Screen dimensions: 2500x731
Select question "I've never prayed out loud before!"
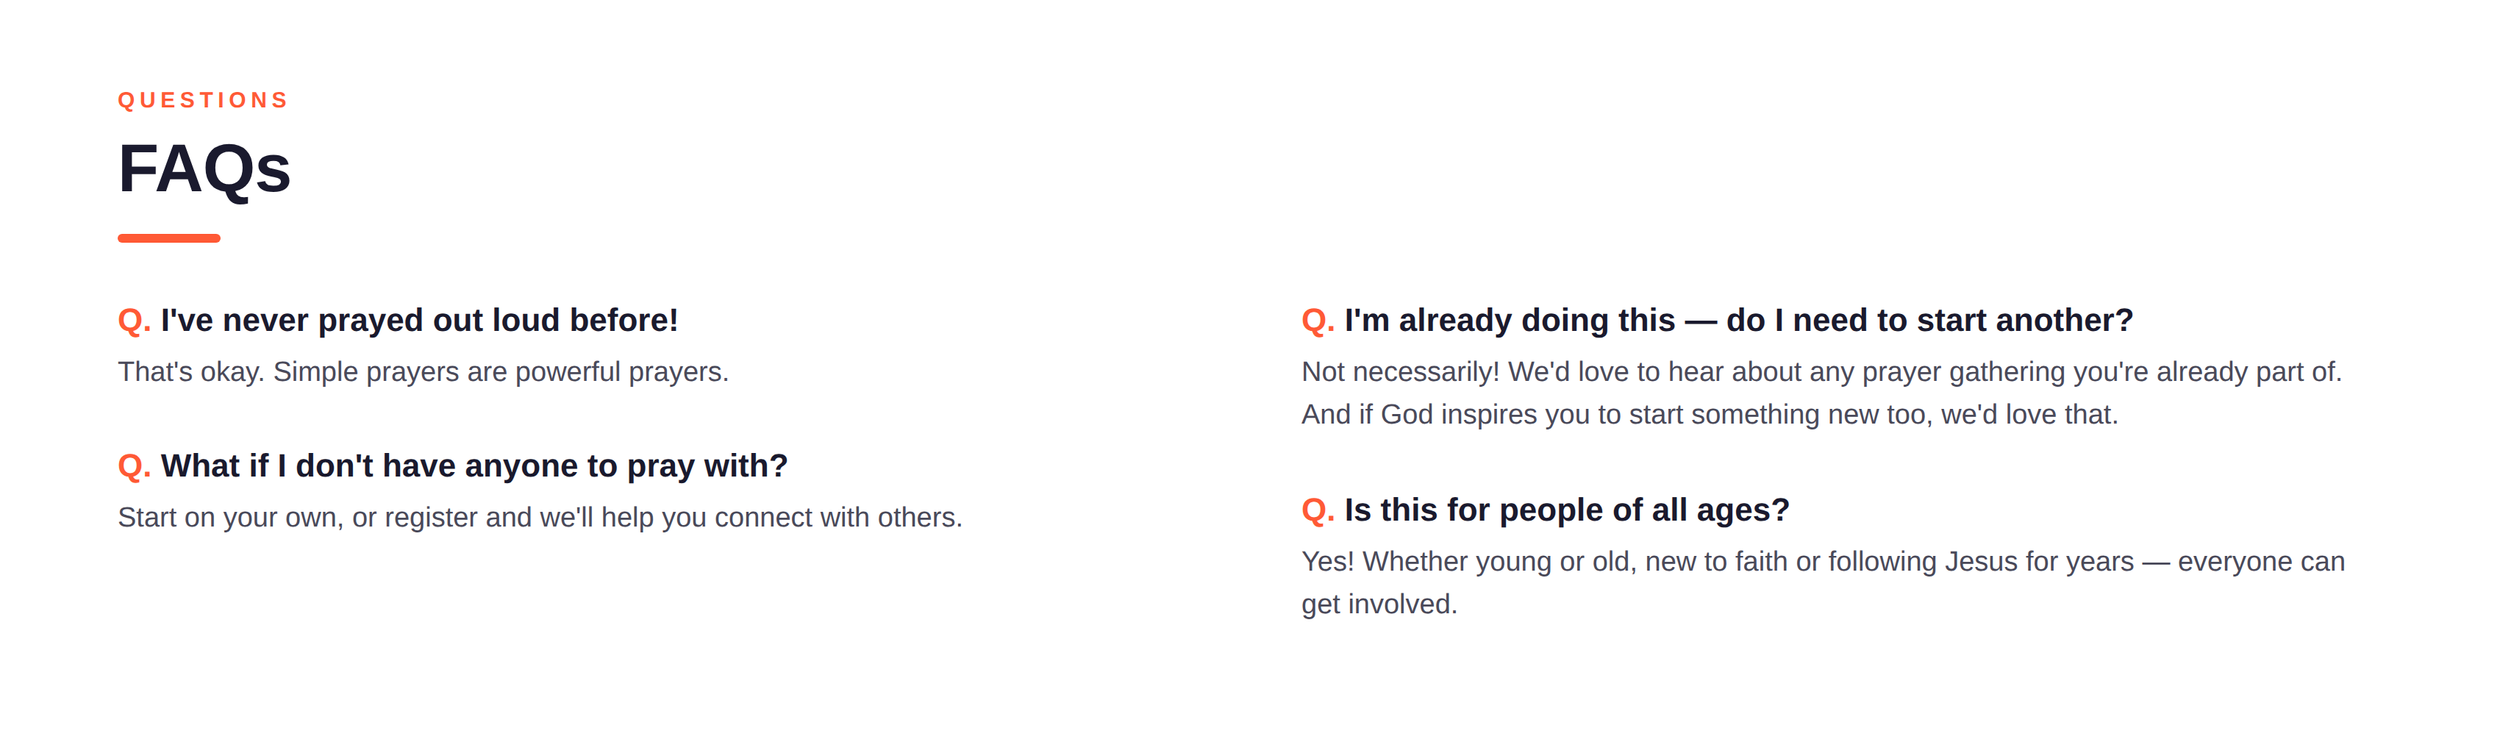point(419,320)
